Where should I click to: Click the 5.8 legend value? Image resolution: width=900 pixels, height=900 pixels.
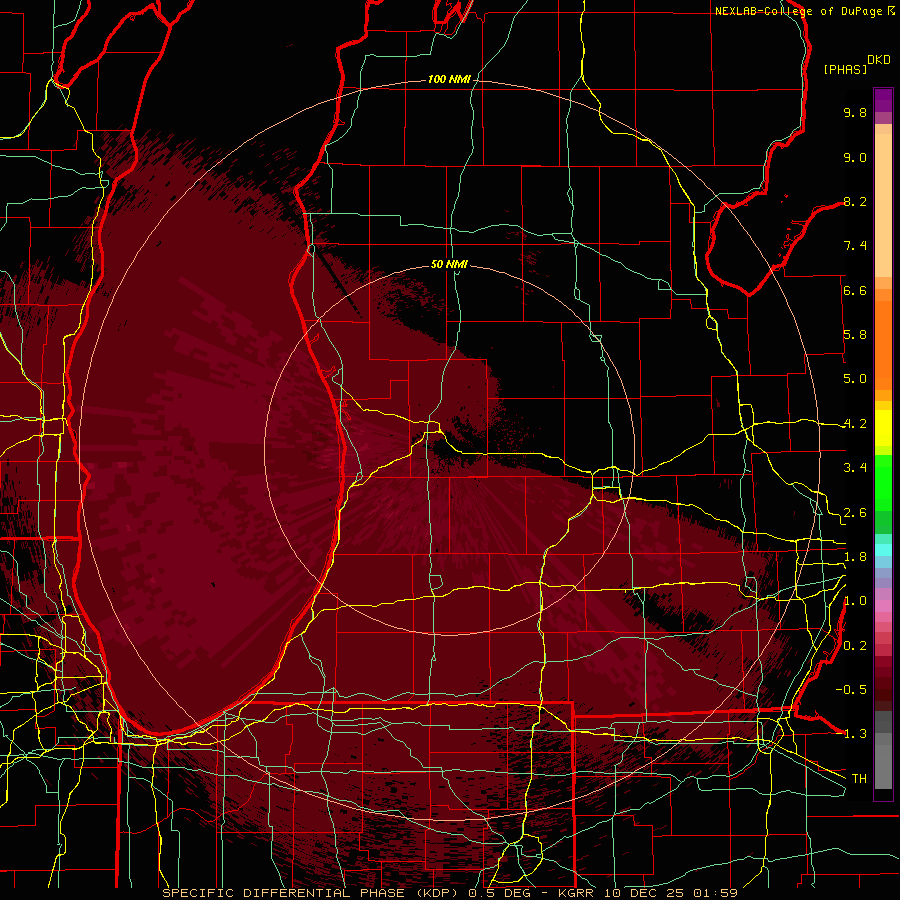(x=855, y=335)
